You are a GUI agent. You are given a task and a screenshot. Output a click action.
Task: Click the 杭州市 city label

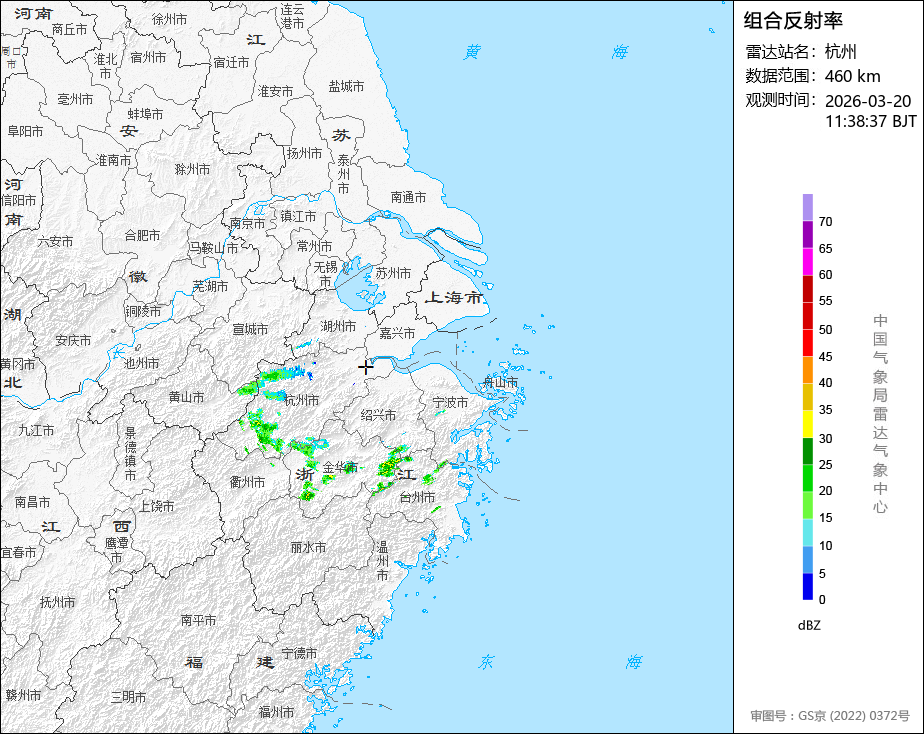point(301,401)
